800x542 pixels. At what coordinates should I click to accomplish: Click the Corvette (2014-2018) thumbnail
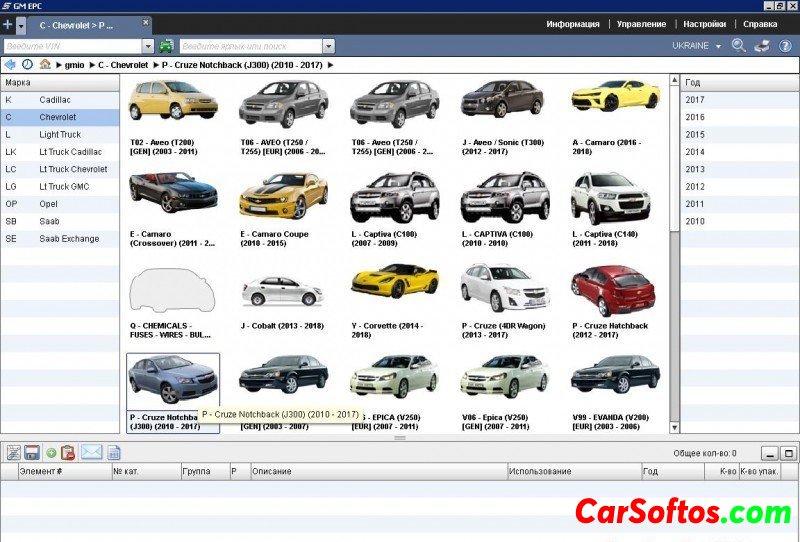(394, 282)
